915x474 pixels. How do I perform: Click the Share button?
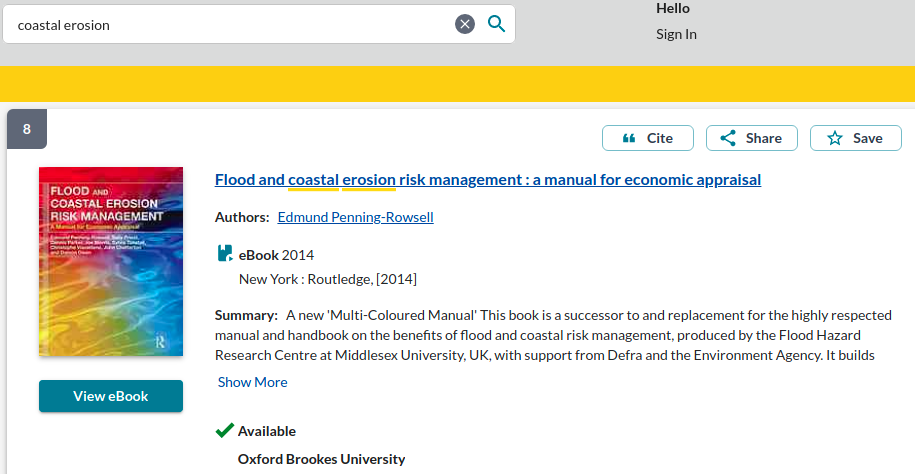[752, 138]
